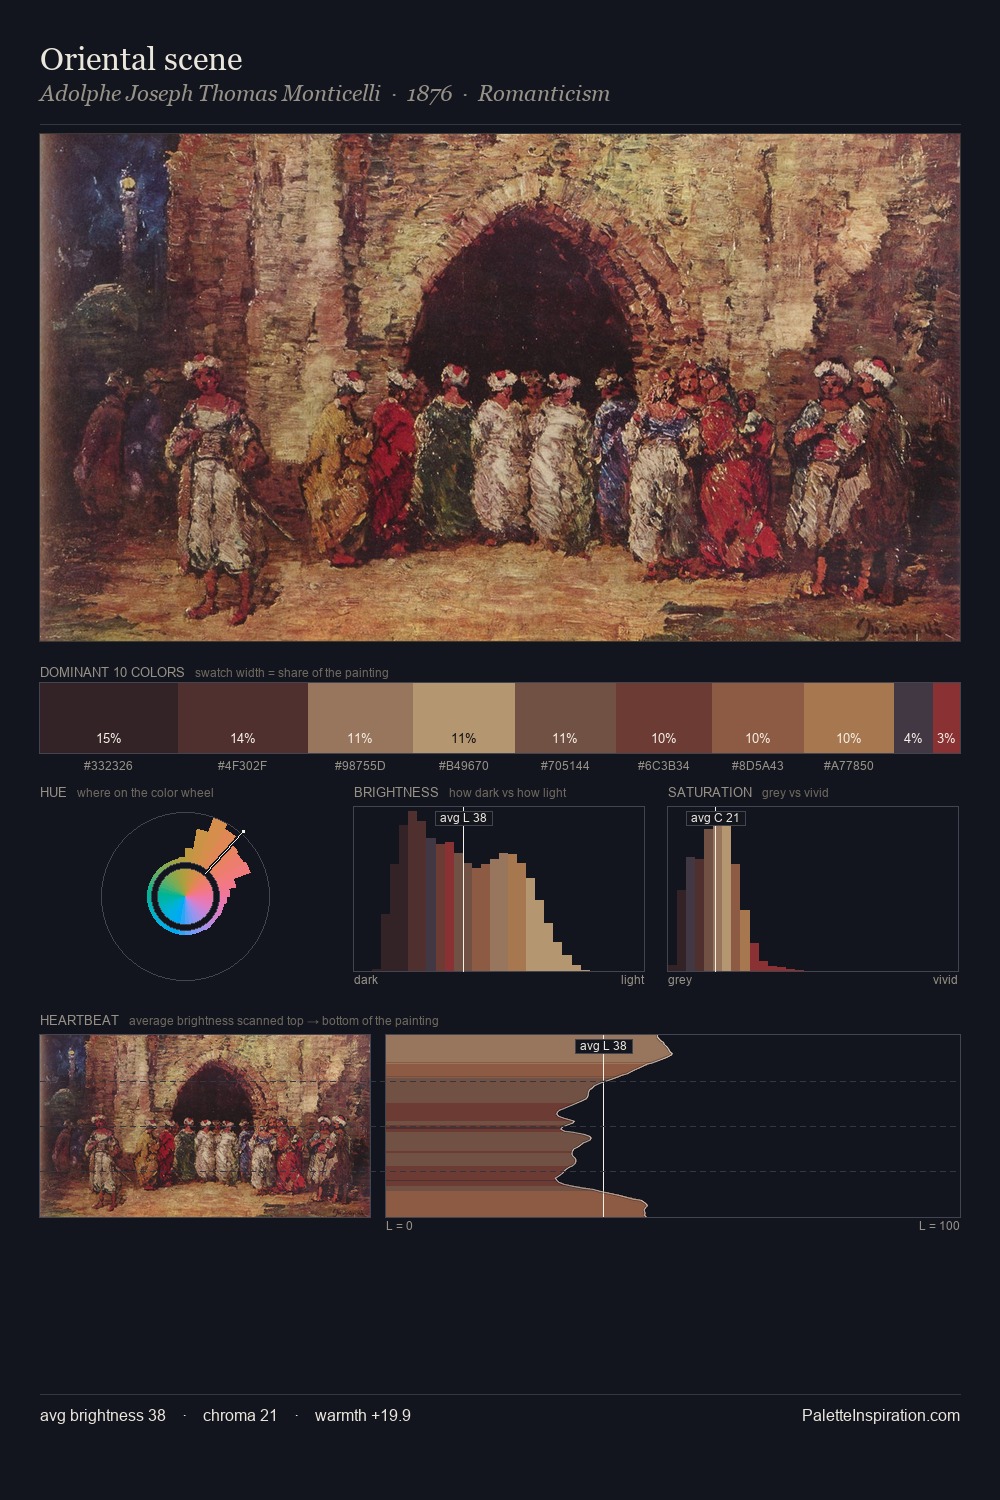Screen dimensions: 1000x1500
Task: Click the HEARTBEAT section heading
Action: point(79,1020)
